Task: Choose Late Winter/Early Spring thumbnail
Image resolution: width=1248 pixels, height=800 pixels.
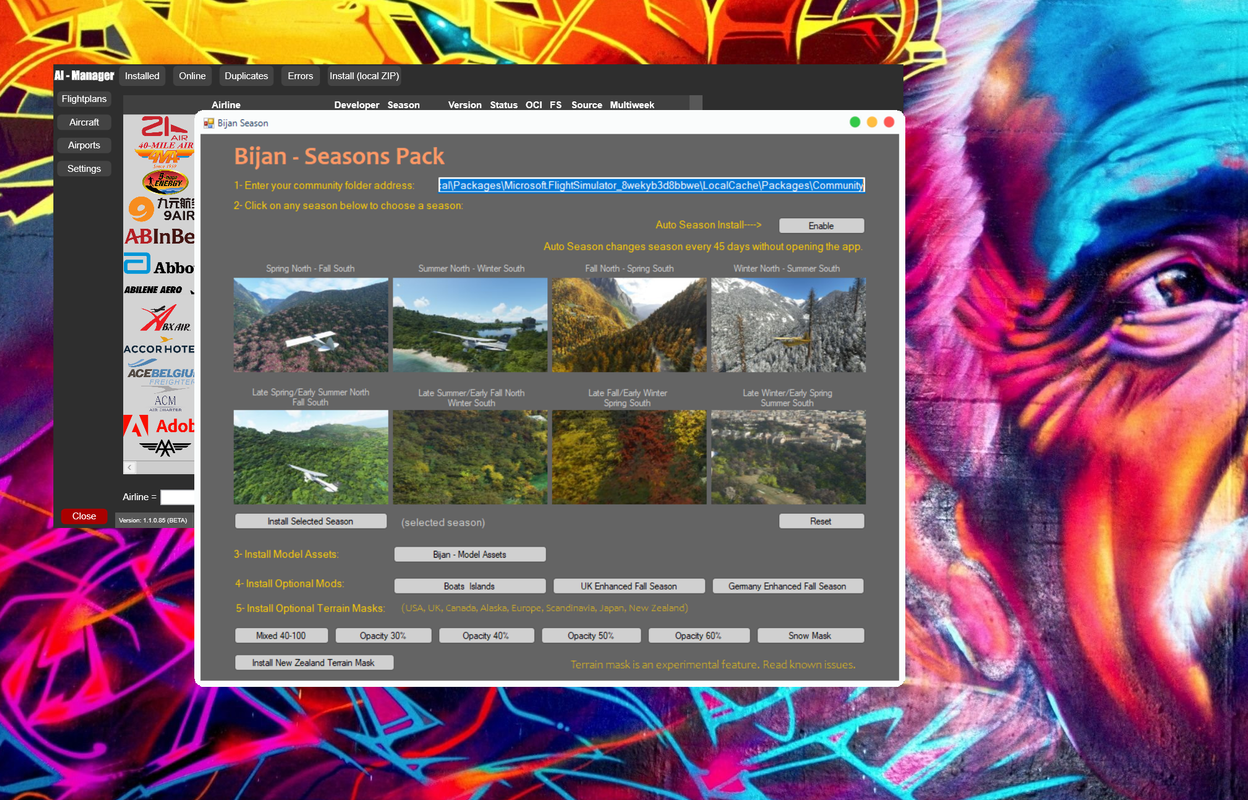Action: 788,457
